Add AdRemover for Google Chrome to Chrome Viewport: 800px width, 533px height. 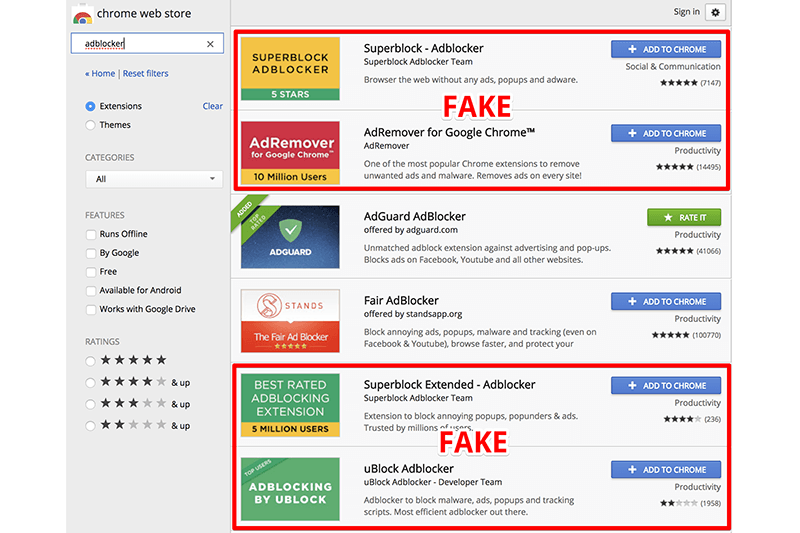pyautogui.click(x=666, y=133)
